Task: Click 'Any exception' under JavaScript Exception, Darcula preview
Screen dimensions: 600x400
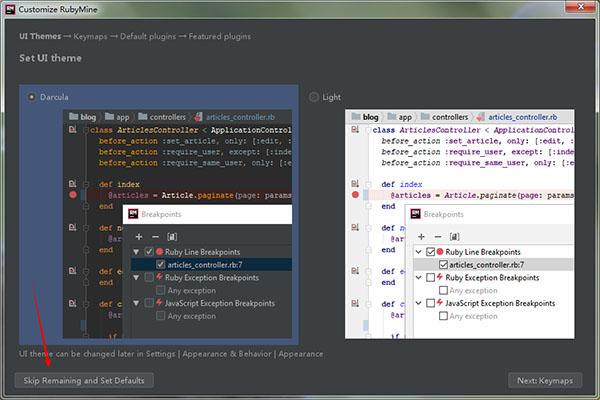Action: pyautogui.click(x=192, y=316)
